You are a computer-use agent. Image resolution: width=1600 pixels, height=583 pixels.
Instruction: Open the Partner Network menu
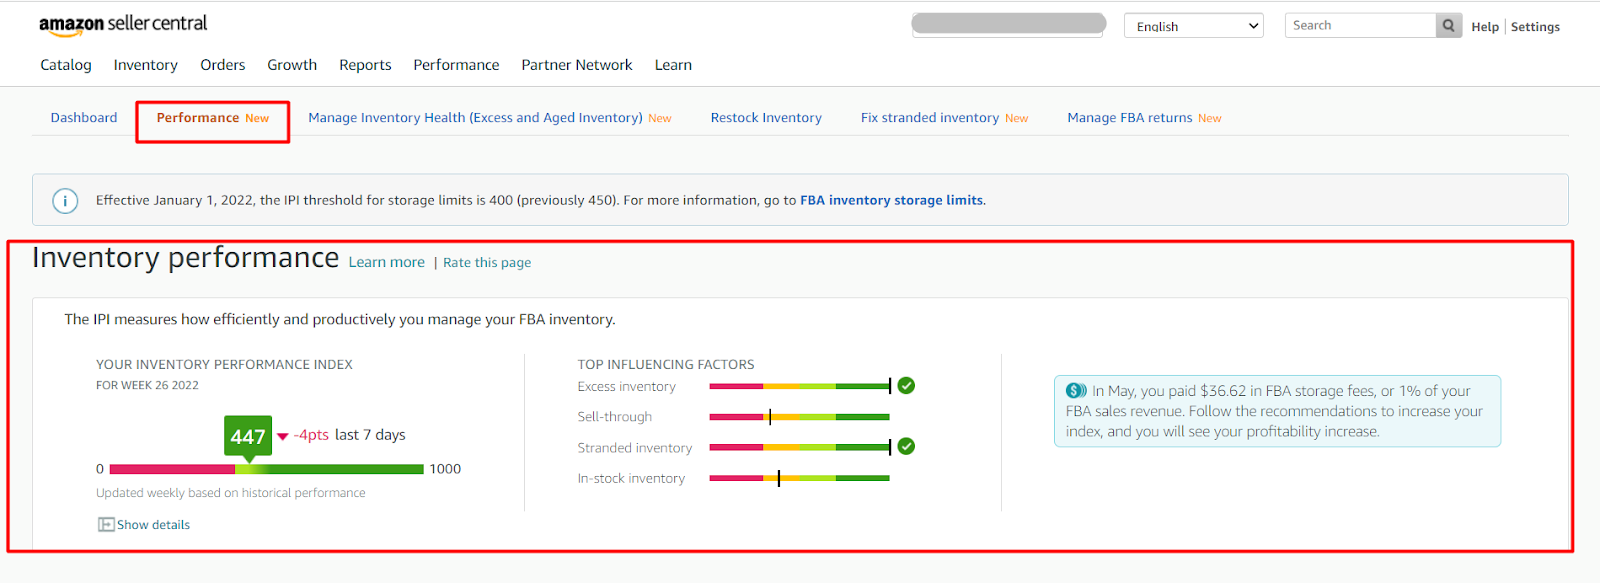coord(577,65)
